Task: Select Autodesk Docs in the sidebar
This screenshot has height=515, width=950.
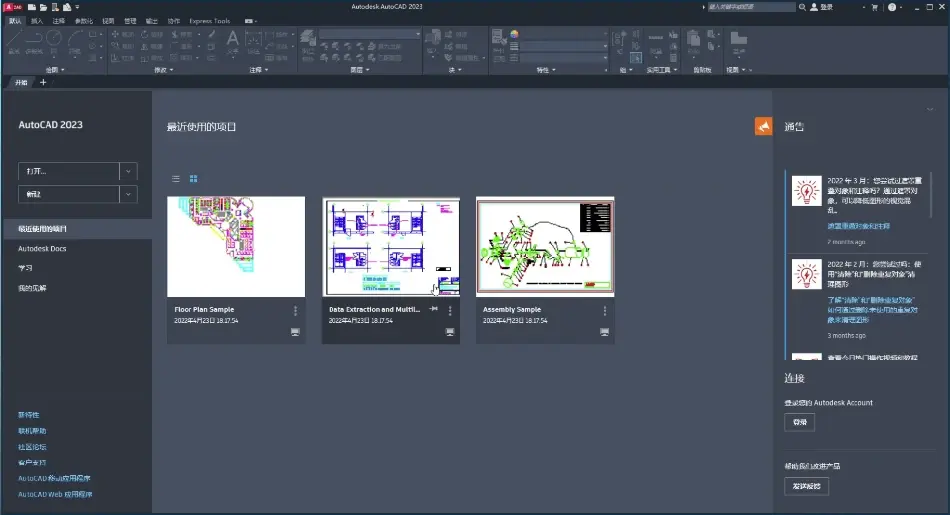Action: 42,248
